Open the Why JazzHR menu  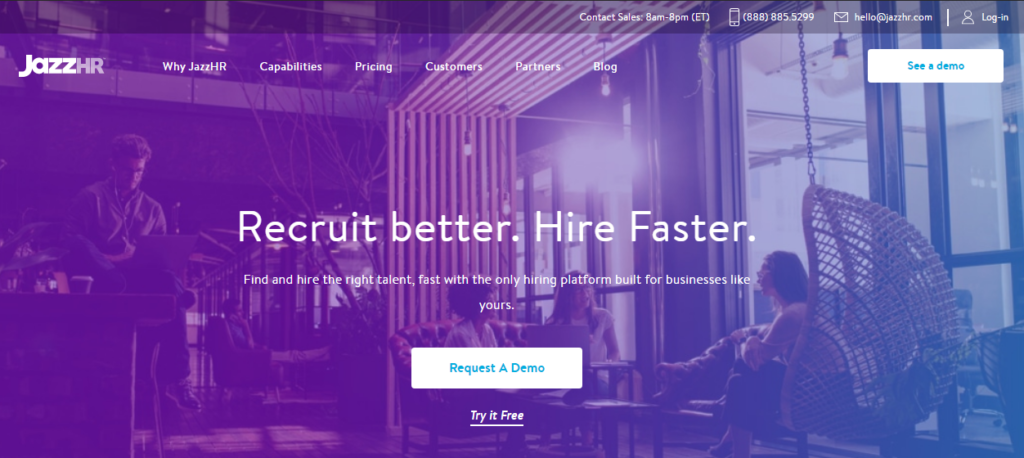[195, 67]
